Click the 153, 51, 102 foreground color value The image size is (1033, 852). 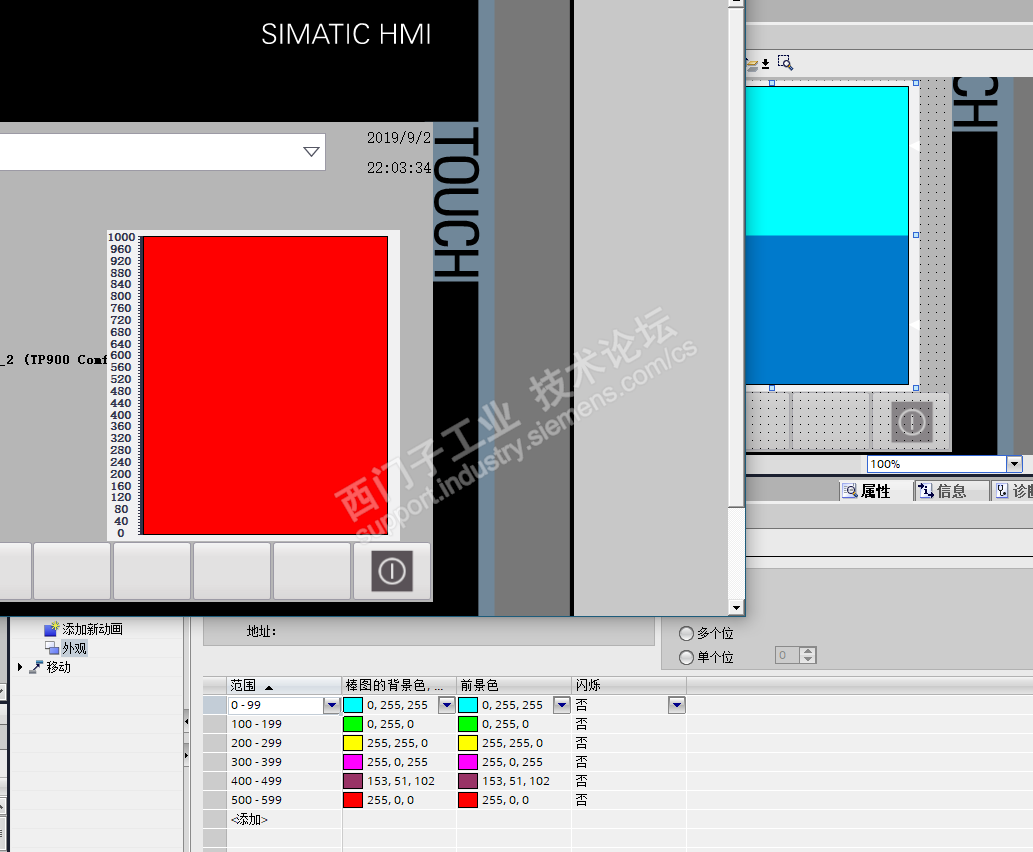tap(516, 781)
